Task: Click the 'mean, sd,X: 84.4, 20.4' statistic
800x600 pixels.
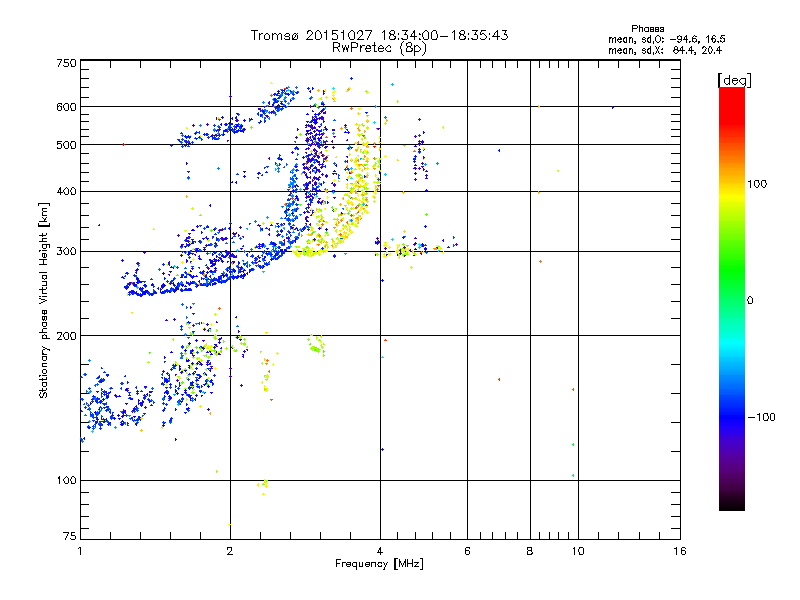Action: [x=665, y=50]
